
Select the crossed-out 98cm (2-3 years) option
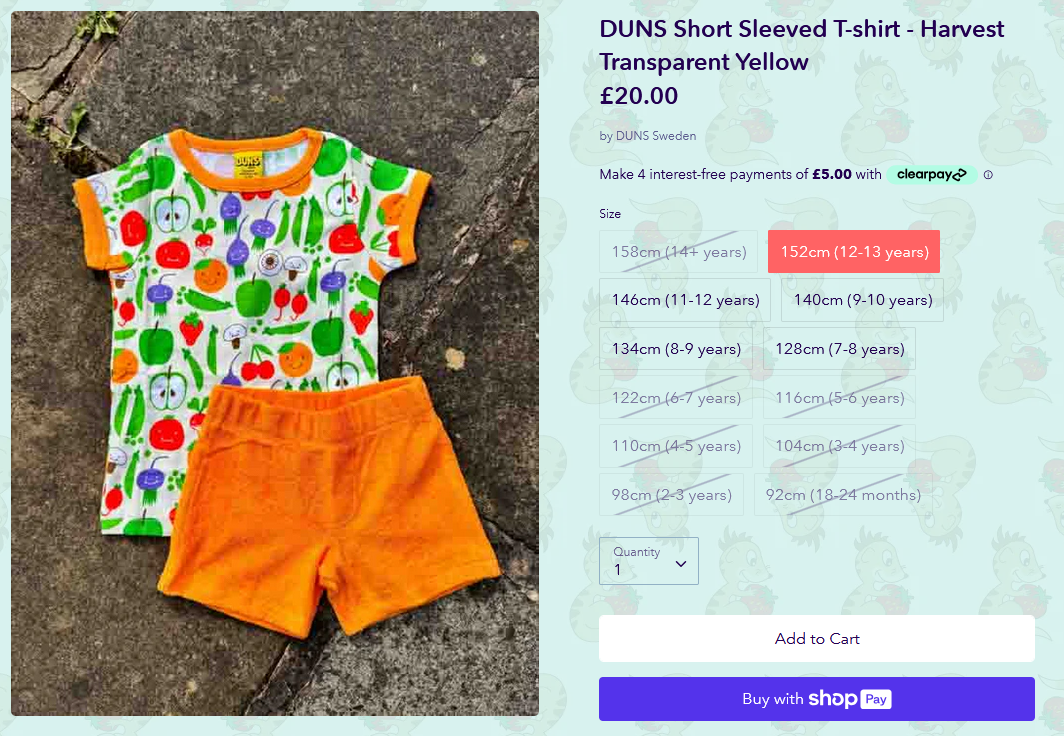(x=671, y=495)
